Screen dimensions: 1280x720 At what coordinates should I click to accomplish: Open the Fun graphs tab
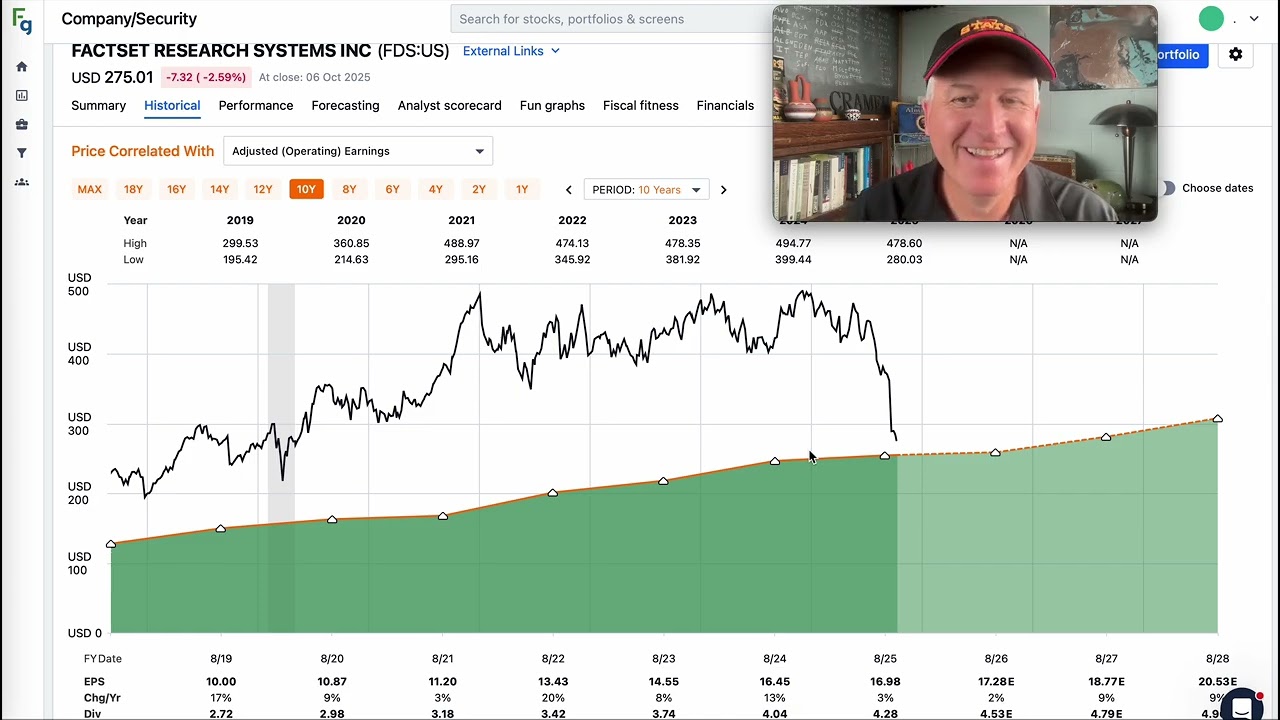pyautogui.click(x=552, y=106)
